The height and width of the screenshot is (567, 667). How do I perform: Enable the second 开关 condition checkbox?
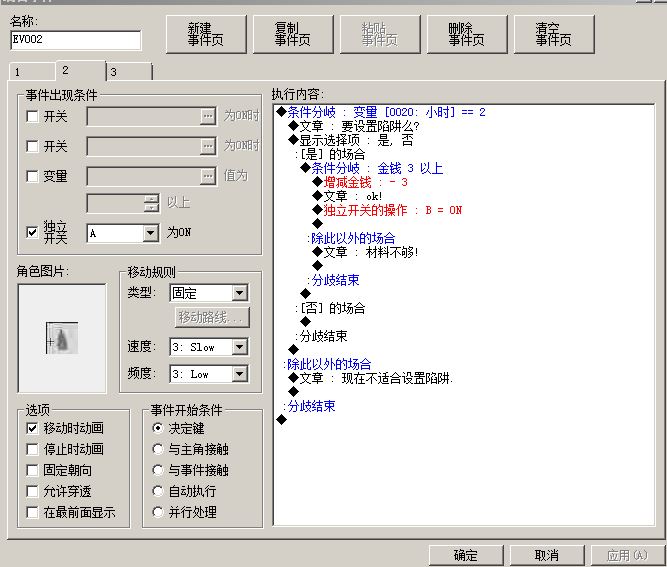point(32,146)
